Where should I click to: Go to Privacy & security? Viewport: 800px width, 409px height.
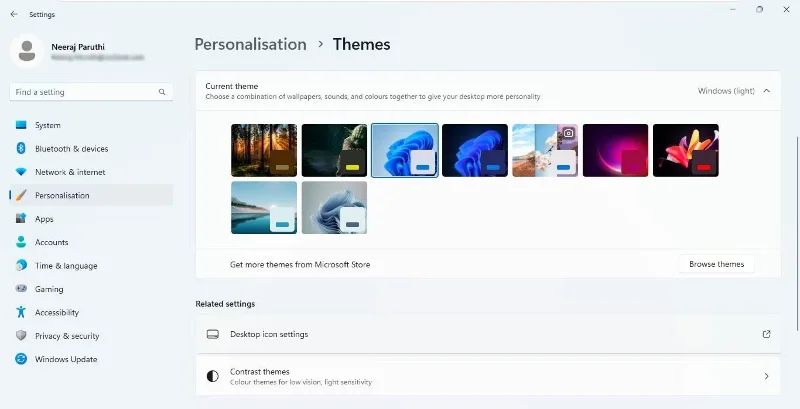point(91,336)
